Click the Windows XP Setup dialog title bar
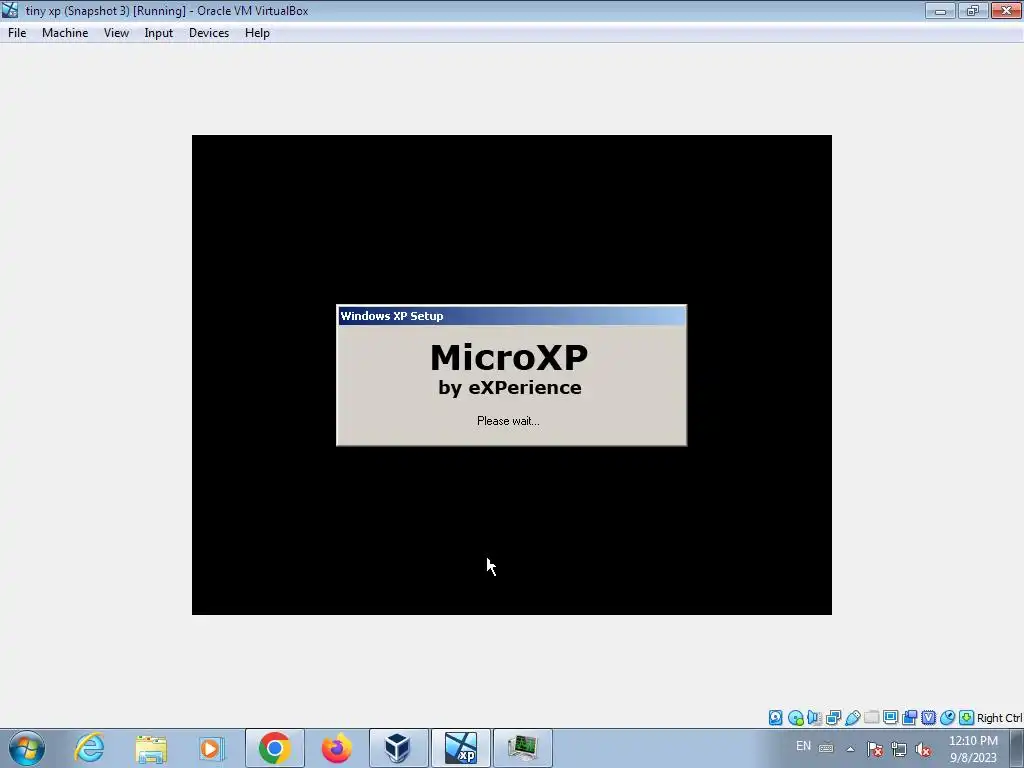Screen dimensions: 1024x768 point(511,316)
